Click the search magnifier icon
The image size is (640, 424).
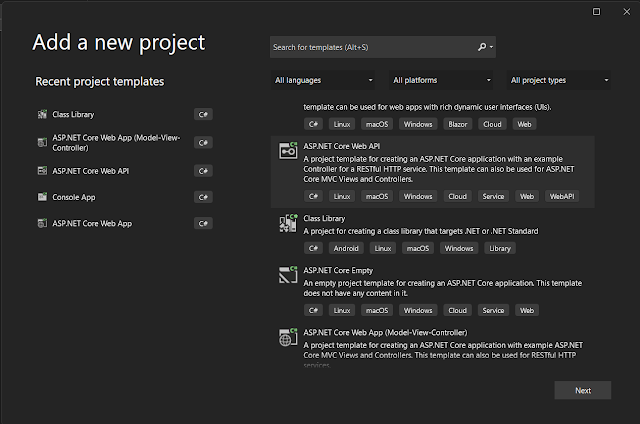(482, 47)
